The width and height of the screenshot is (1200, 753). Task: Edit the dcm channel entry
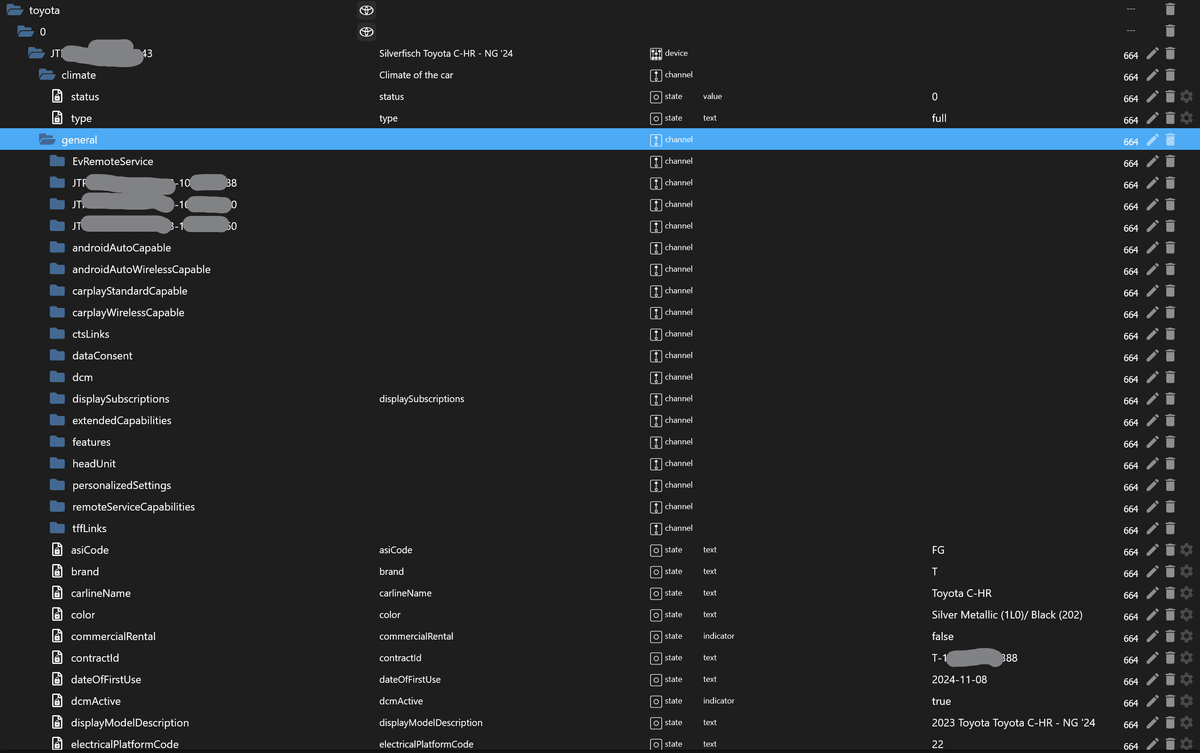(x=1152, y=377)
